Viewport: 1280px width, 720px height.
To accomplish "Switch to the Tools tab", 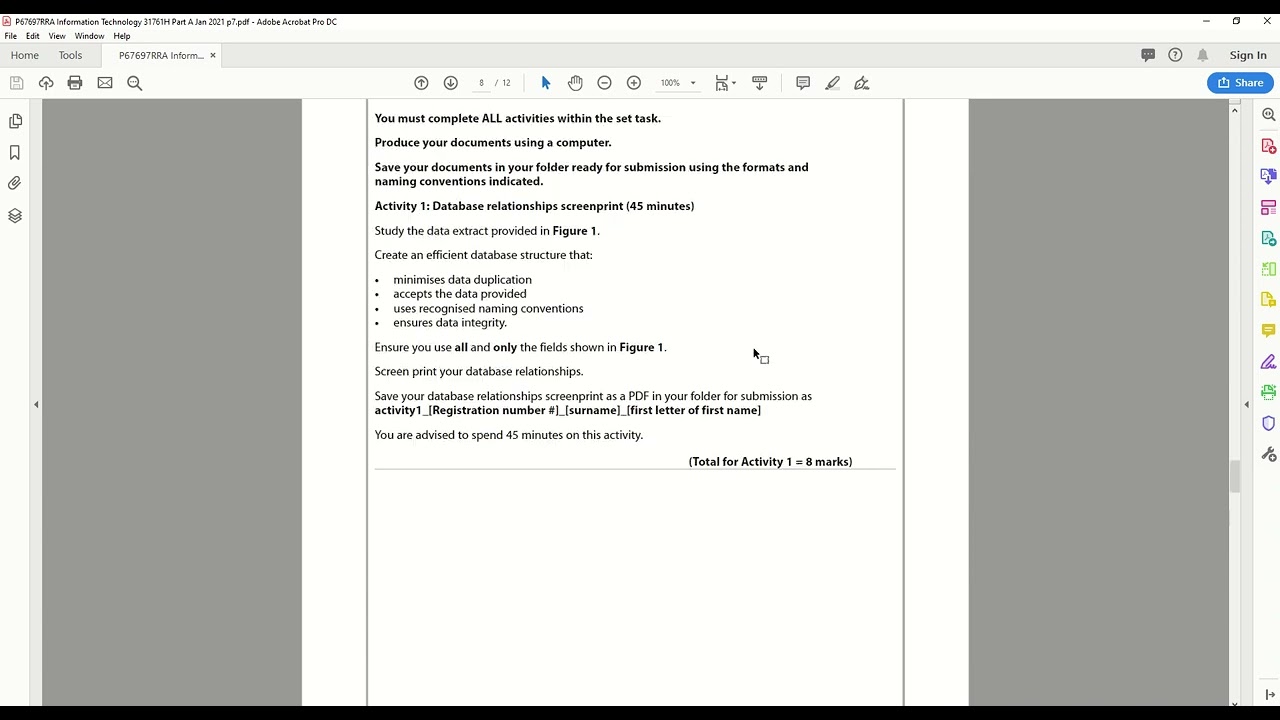I will pos(70,55).
